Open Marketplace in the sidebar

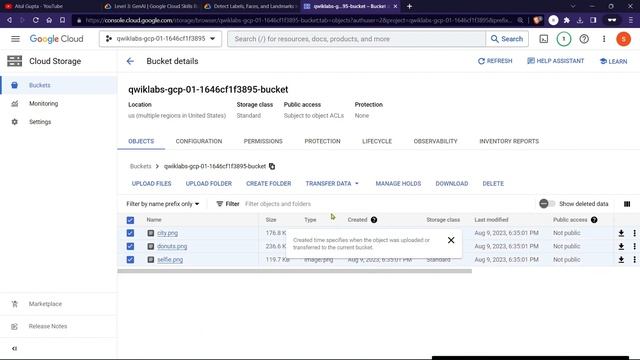pyautogui.click(x=59, y=304)
